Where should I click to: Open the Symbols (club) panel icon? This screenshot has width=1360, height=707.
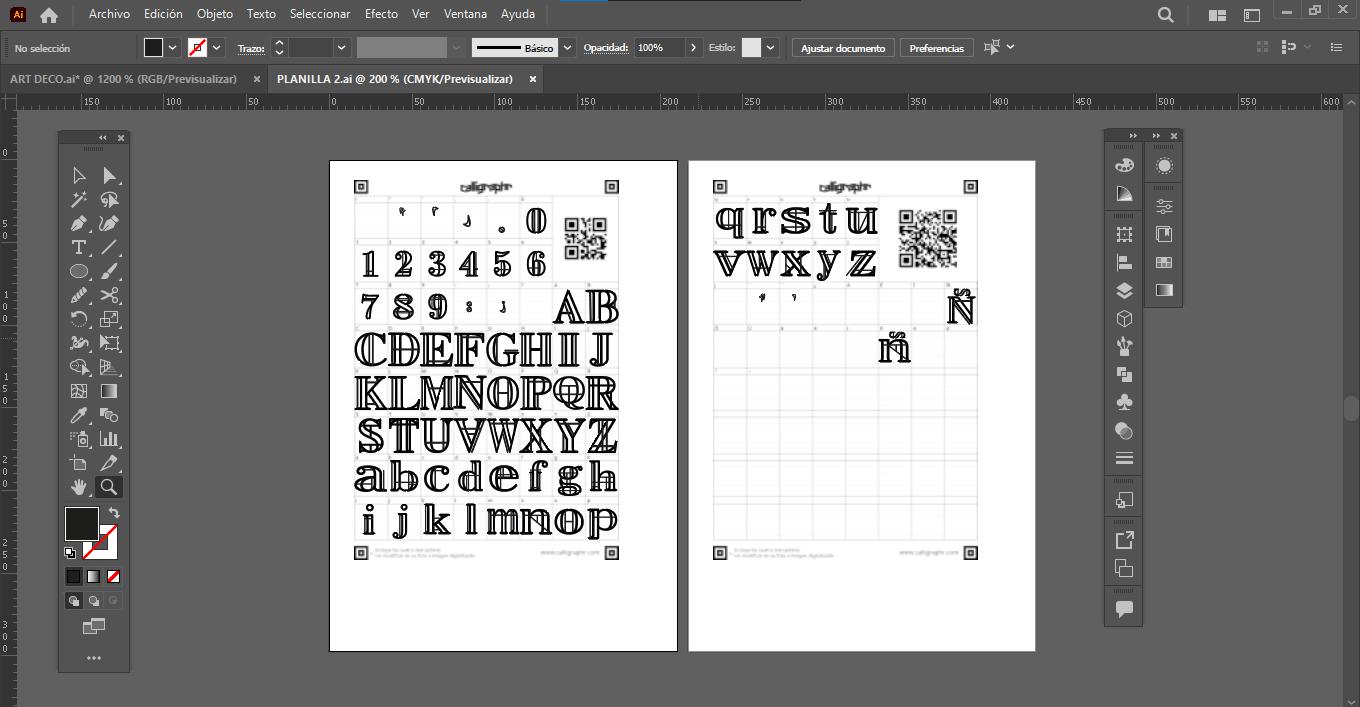1124,402
